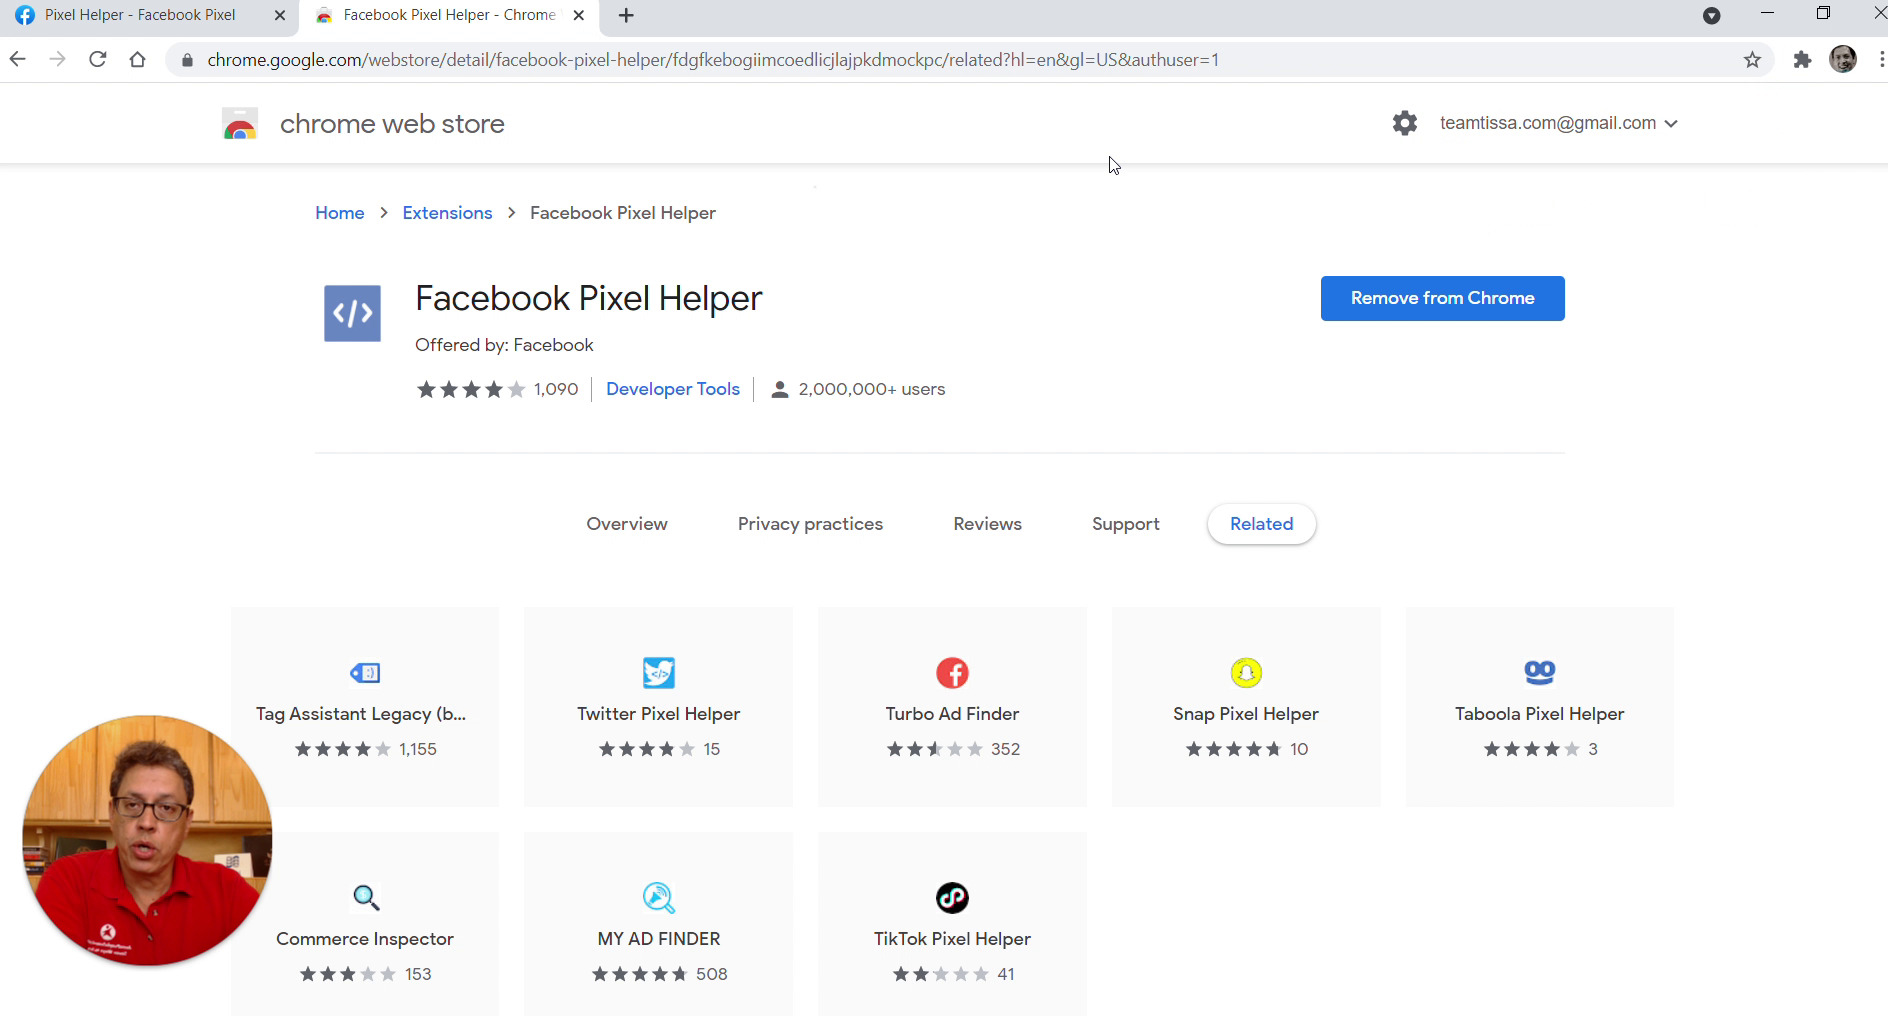Click the Taboola Pixel Helper icon

coord(1540,673)
